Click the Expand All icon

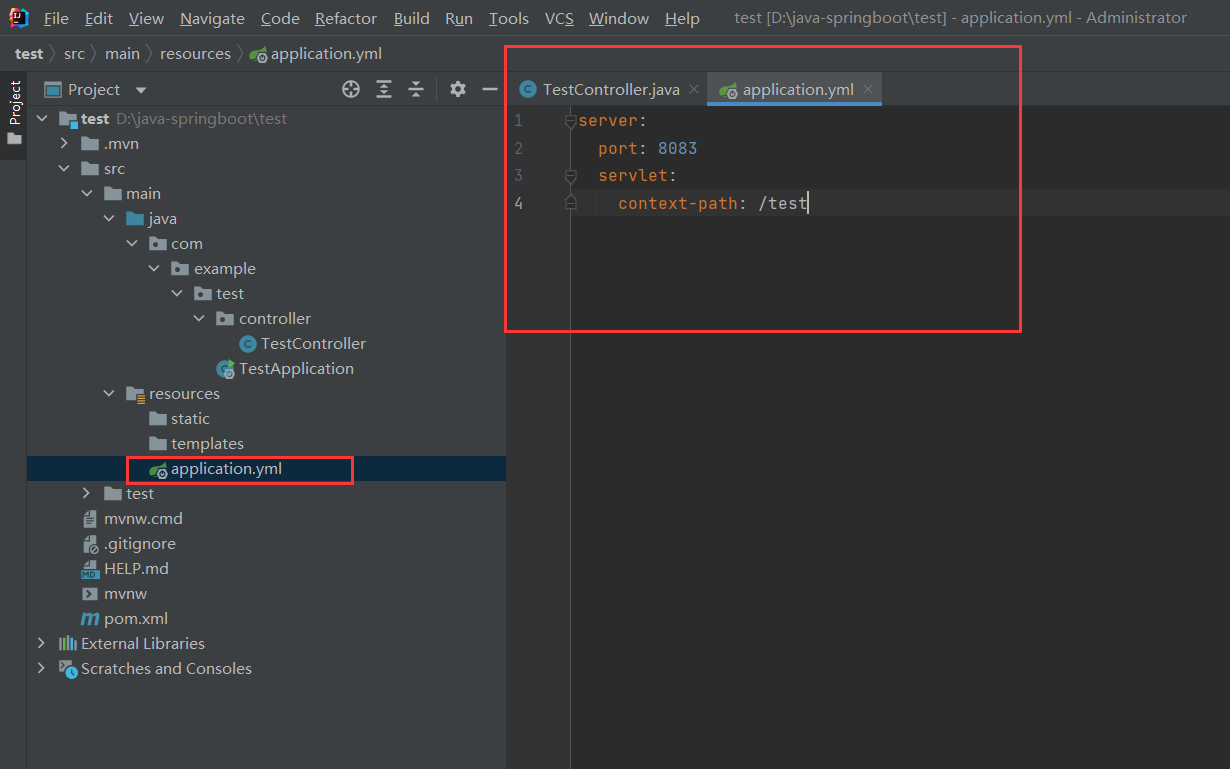pos(384,90)
